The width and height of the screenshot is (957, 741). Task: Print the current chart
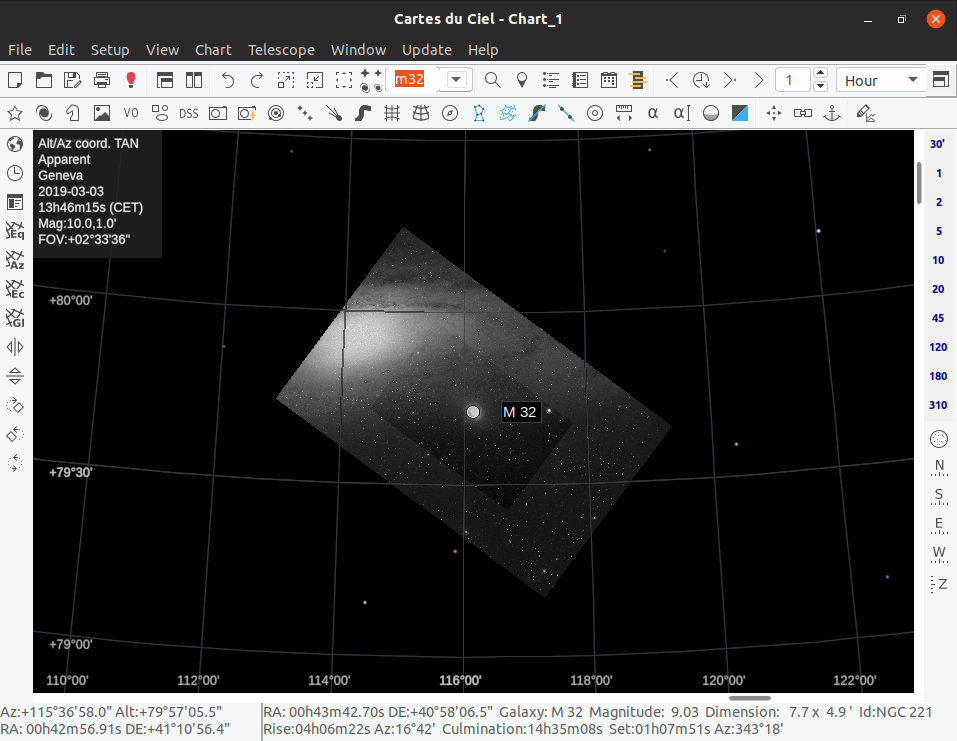coord(102,80)
